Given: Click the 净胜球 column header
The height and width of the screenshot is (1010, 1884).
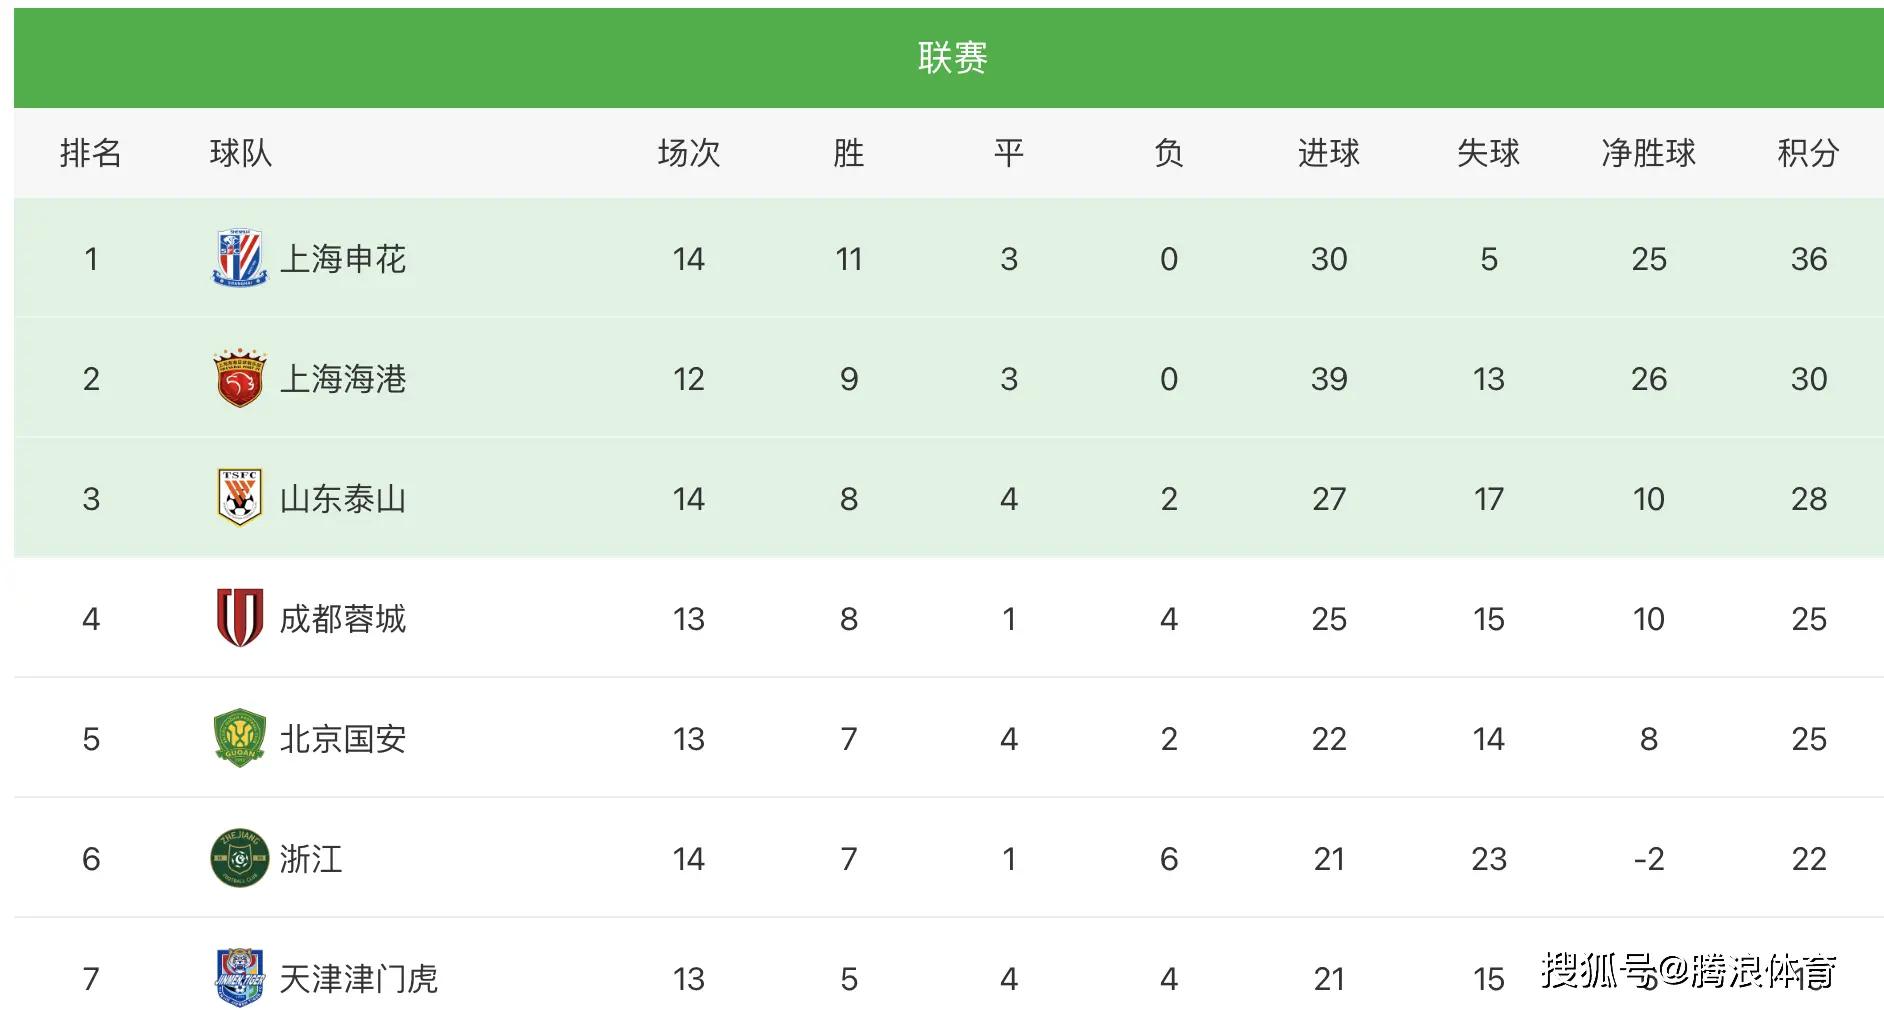Looking at the screenshot, I should pos(1648,153).
